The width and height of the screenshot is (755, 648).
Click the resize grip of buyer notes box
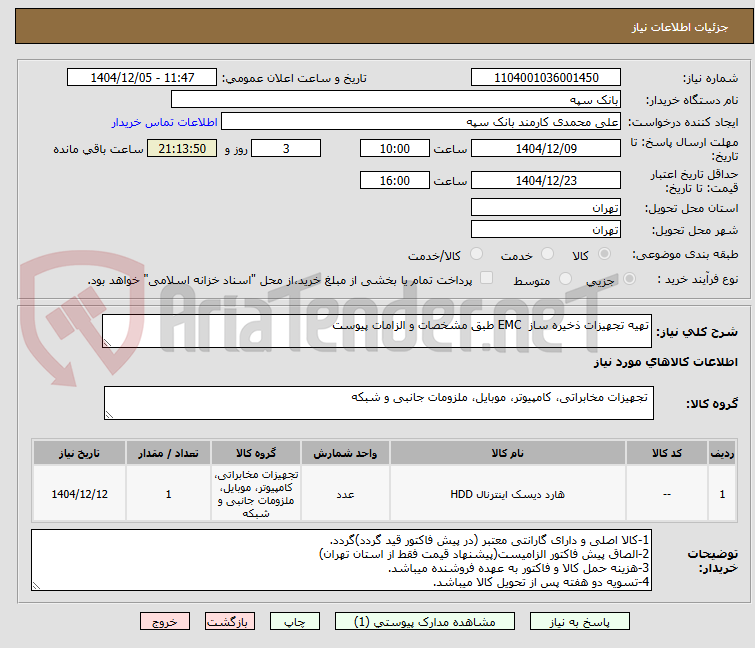pyautogui.click(x=36, y=585)
